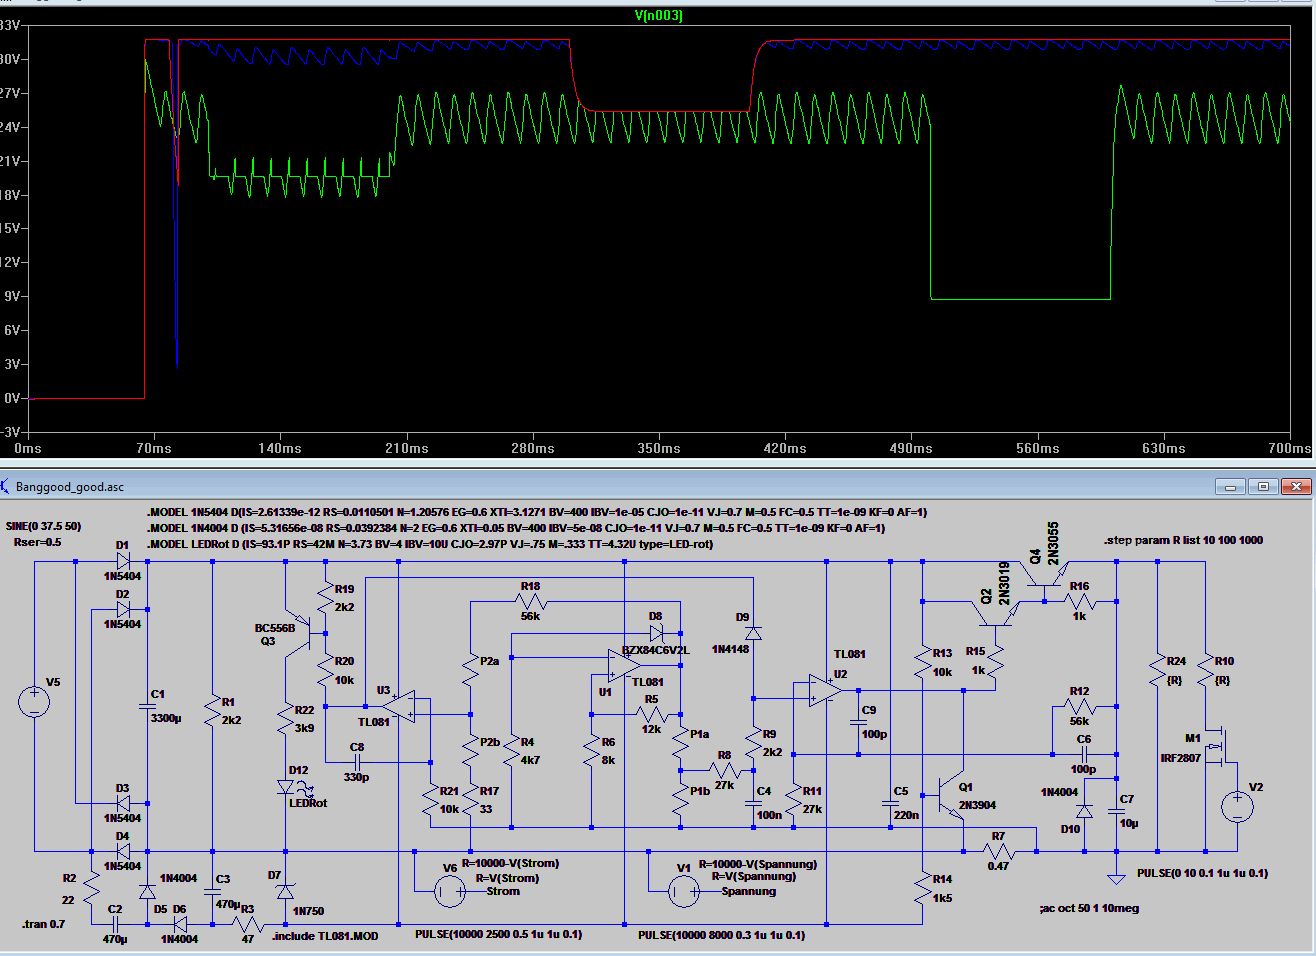This screenshot has height=956, width=1316.
Task: Click the ground symbol near the PULSE source
Action: (1115, 878)
